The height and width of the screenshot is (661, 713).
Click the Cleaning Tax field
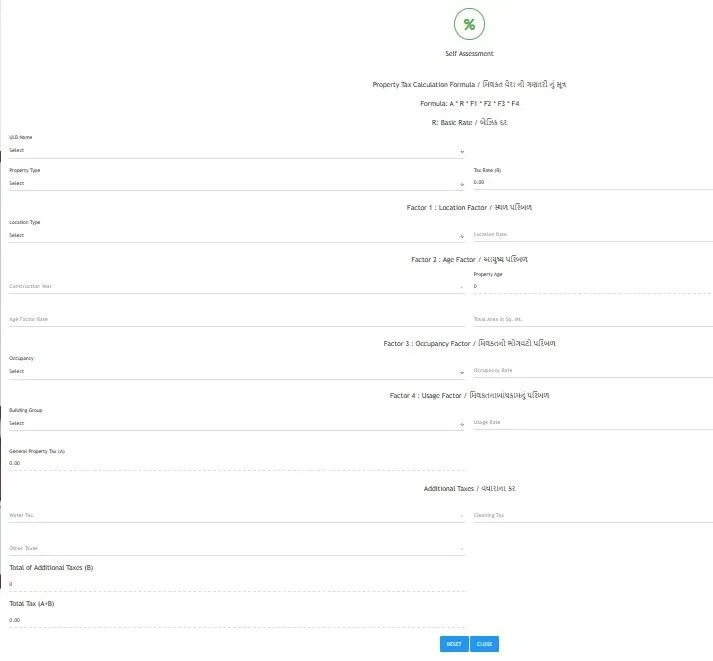(590, 516)
